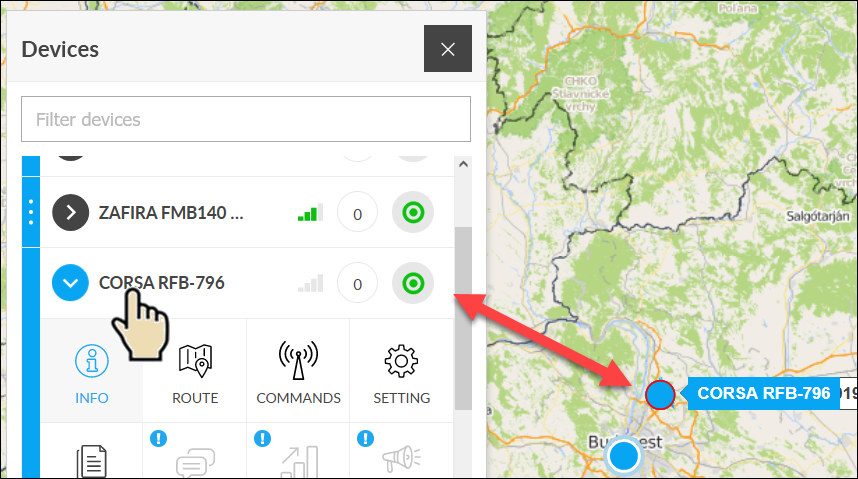
Task: Open the chat messages icon
Action: pos(195,462)
